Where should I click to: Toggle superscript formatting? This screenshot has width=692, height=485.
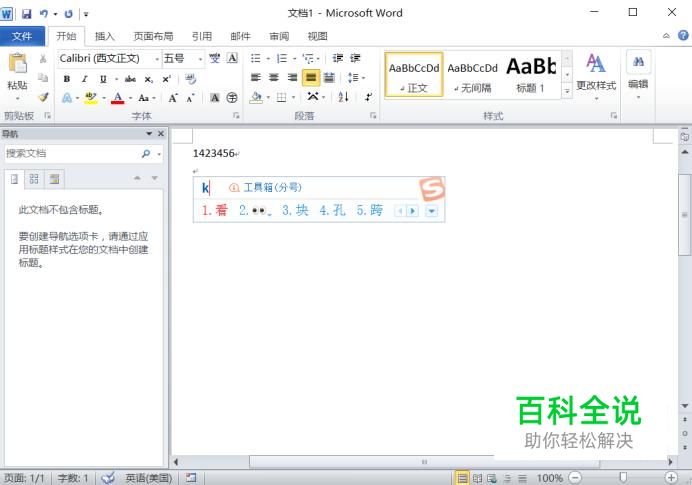(166, 79)
